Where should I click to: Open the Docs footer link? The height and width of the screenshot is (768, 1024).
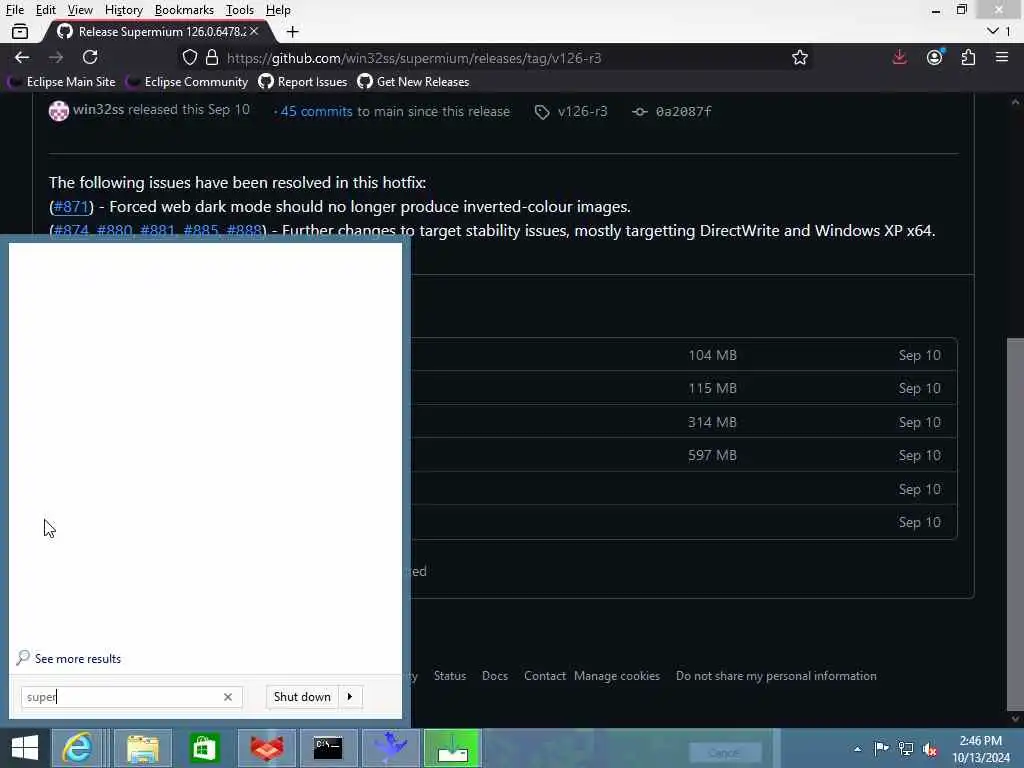point(494,676)
